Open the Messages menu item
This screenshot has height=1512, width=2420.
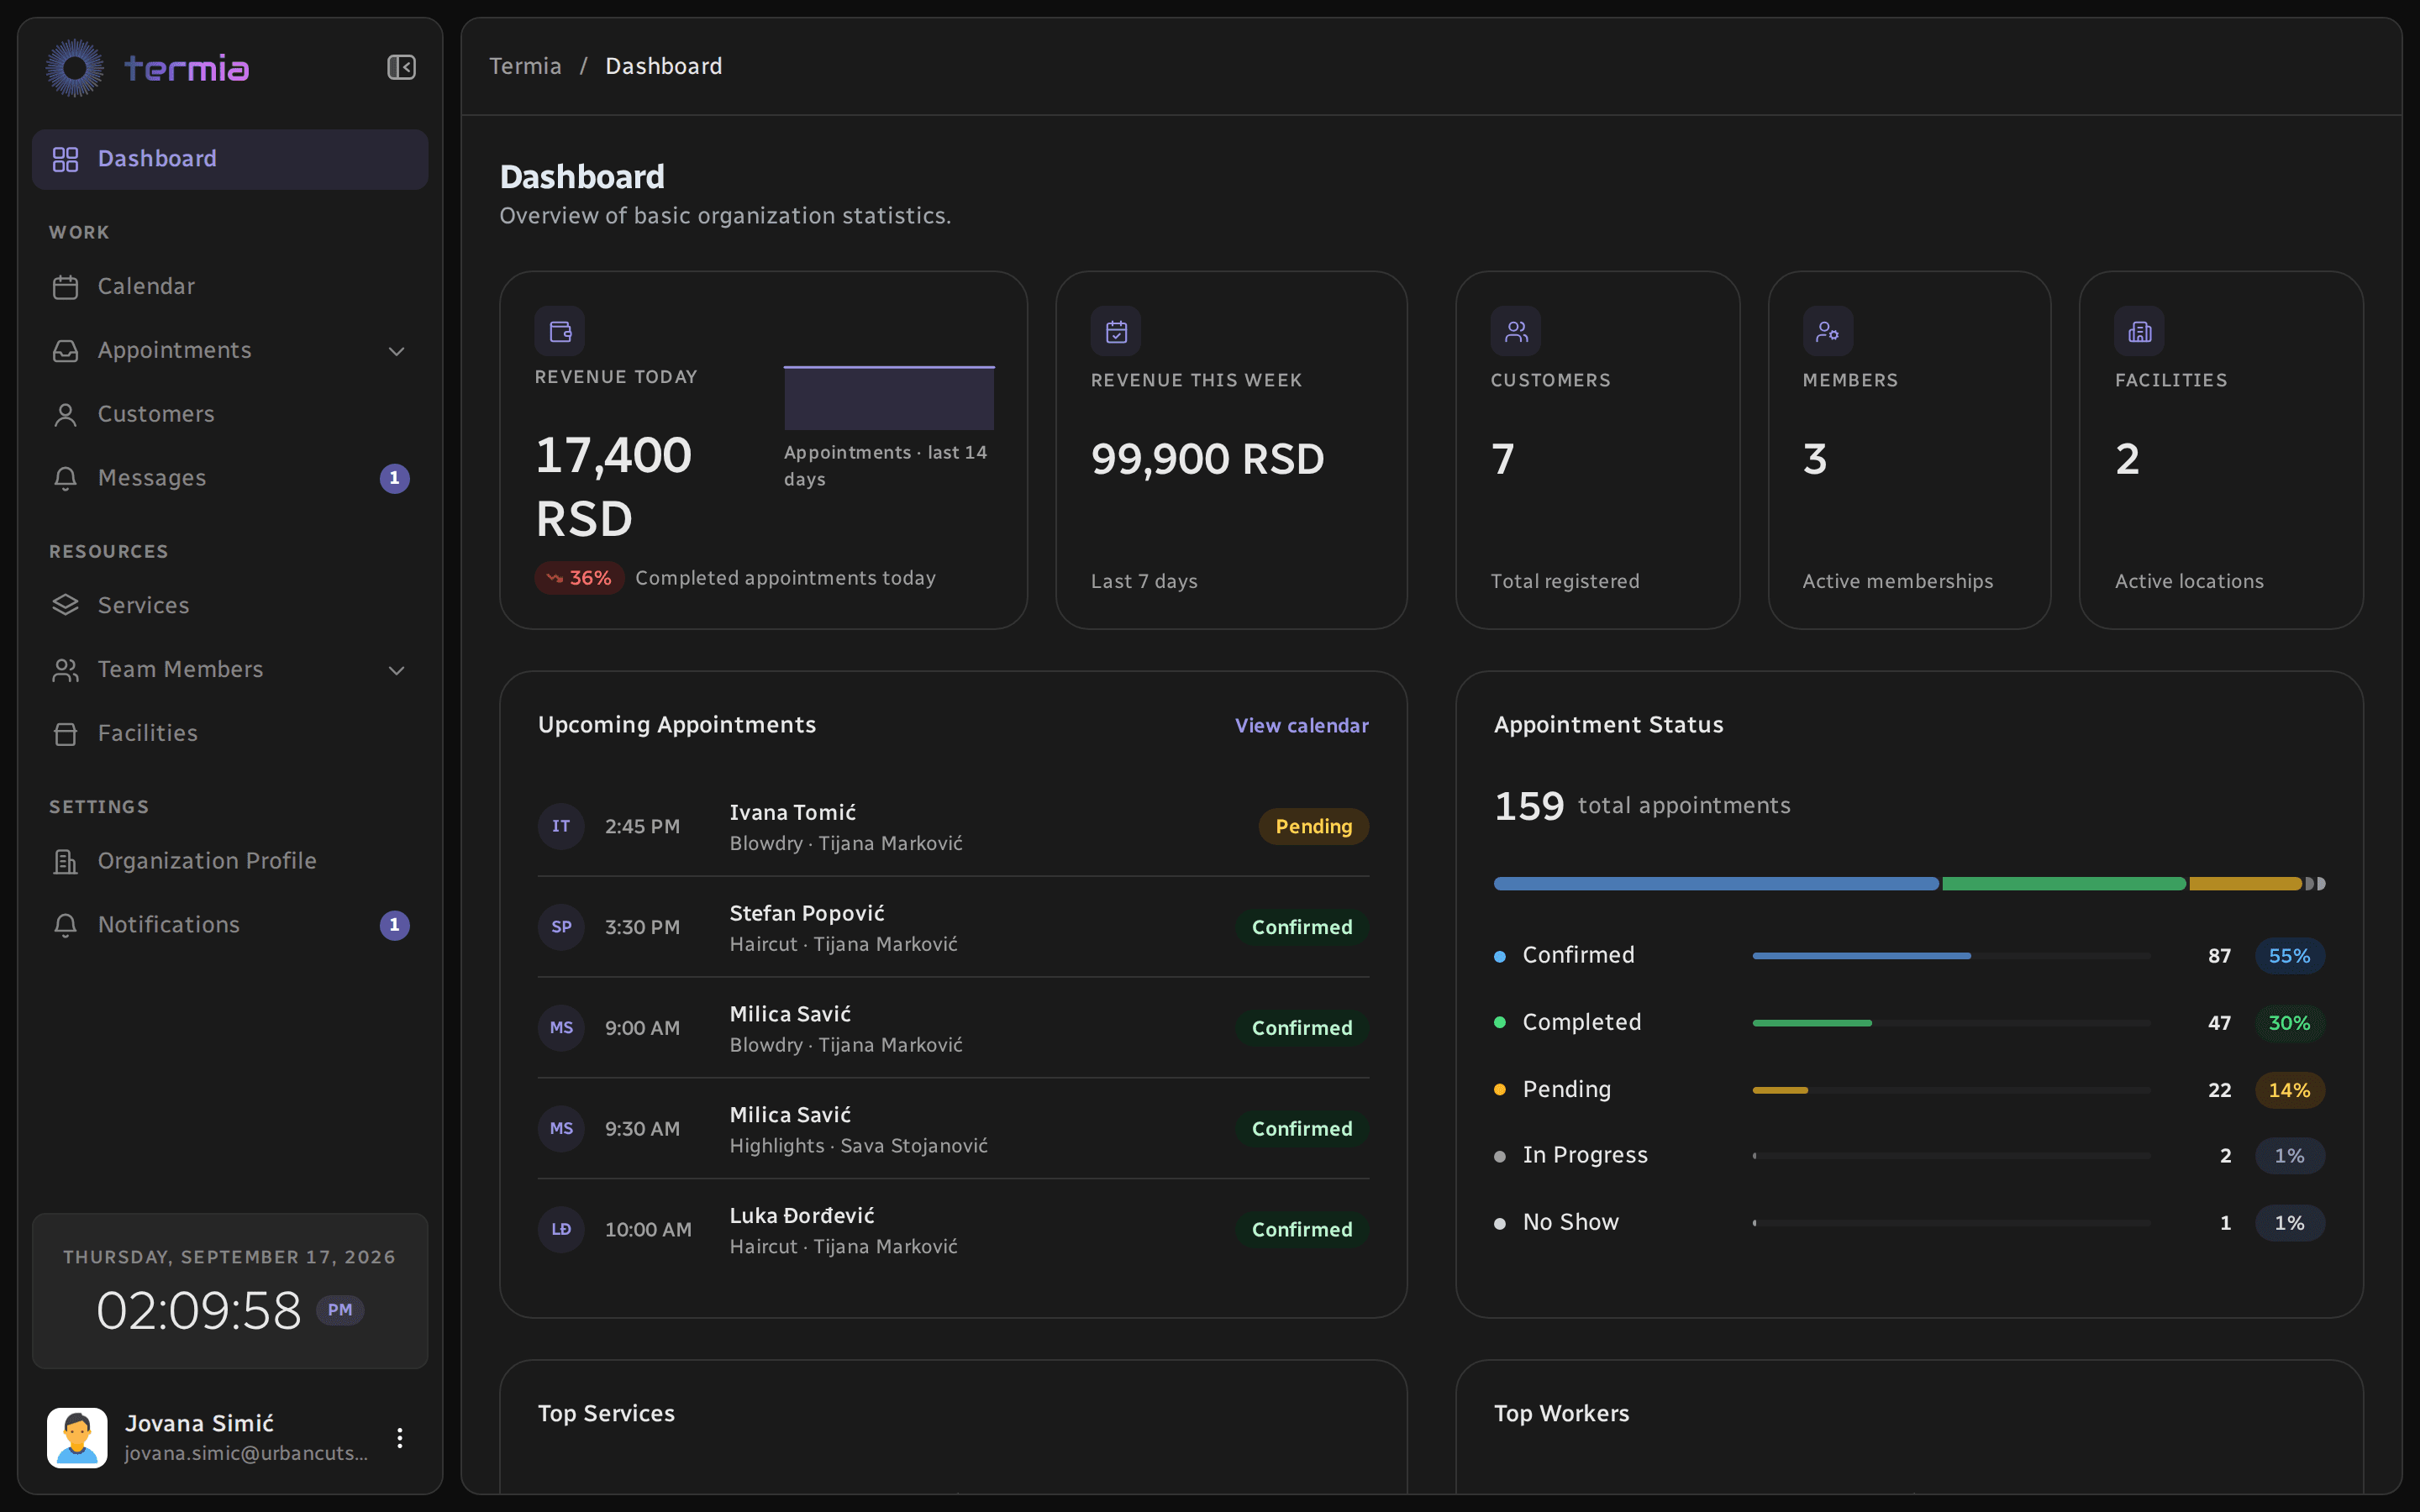point(230,478)
